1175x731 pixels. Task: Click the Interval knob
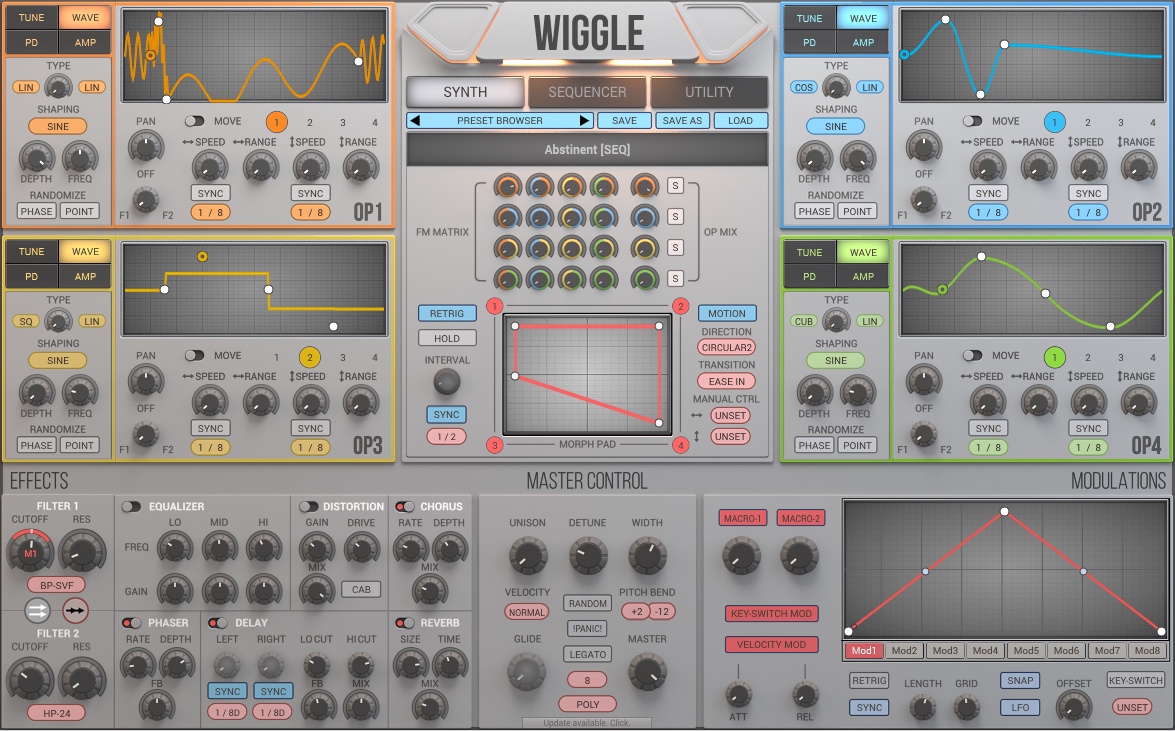pos(447,382)
